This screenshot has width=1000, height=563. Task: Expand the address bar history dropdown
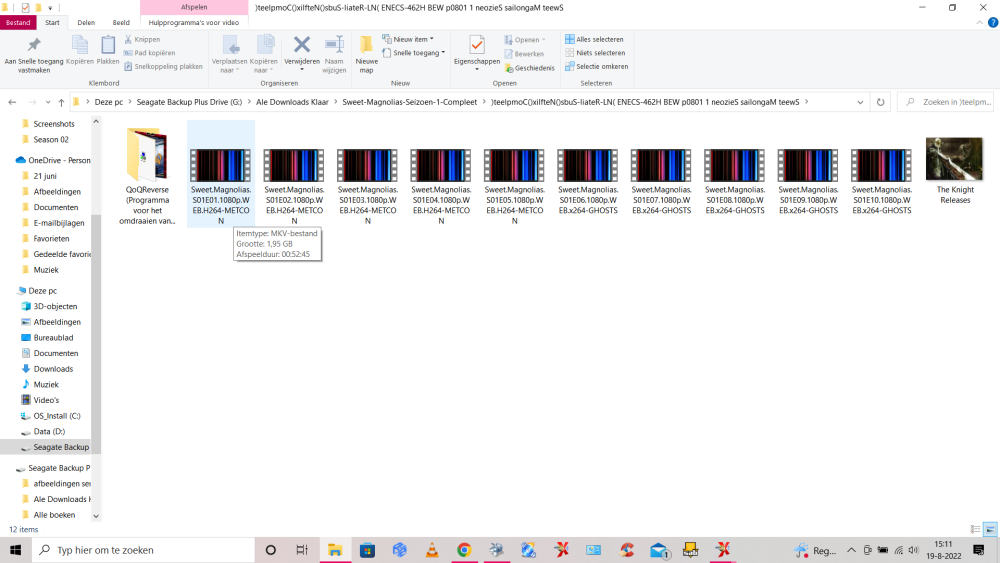tap(861, 102)
